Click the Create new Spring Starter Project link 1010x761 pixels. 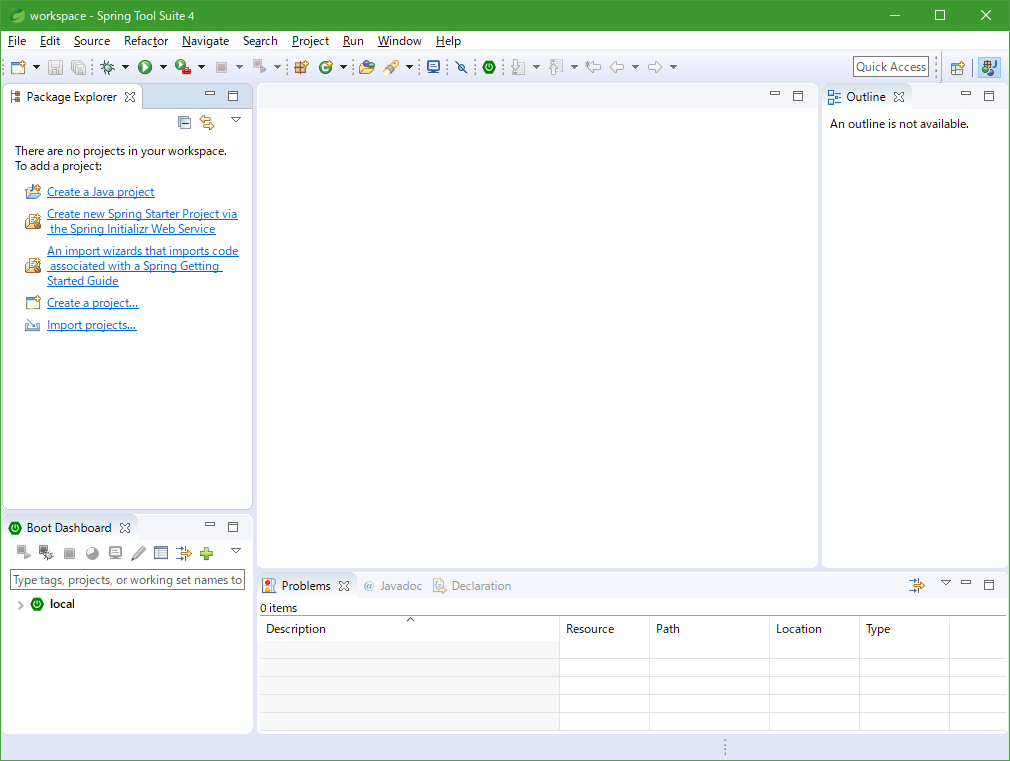(x=142, y=221)
